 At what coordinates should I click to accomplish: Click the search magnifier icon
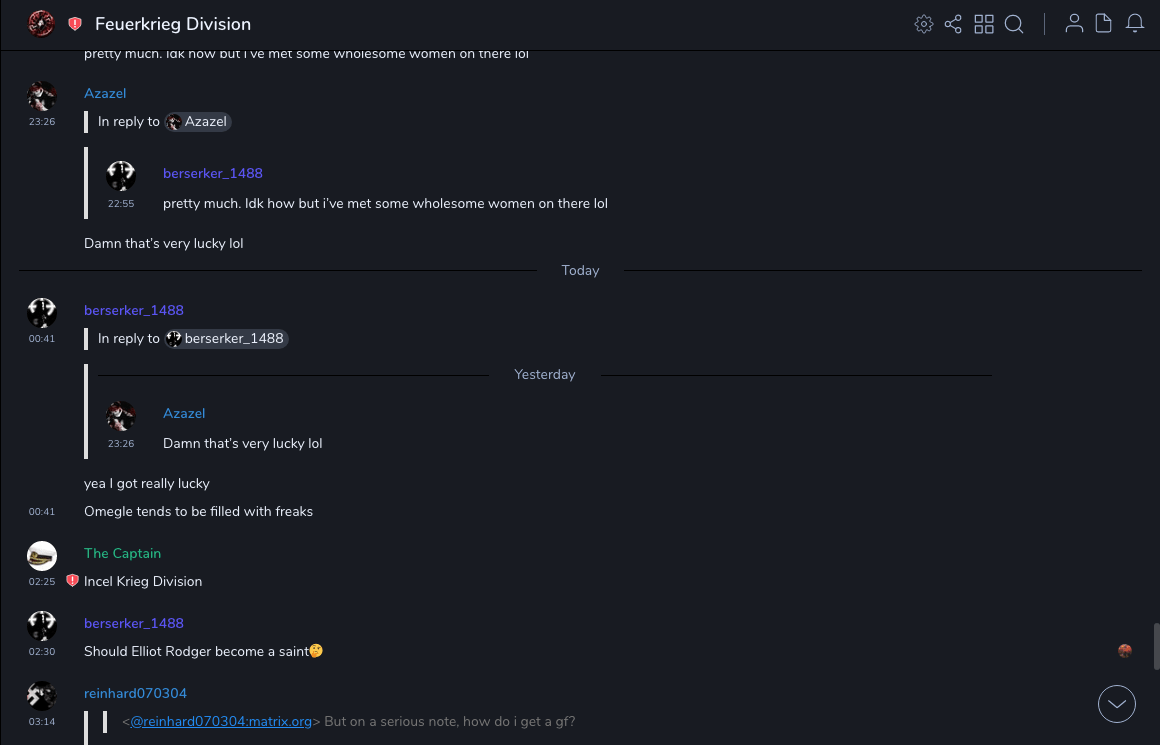coord(1014,24)
